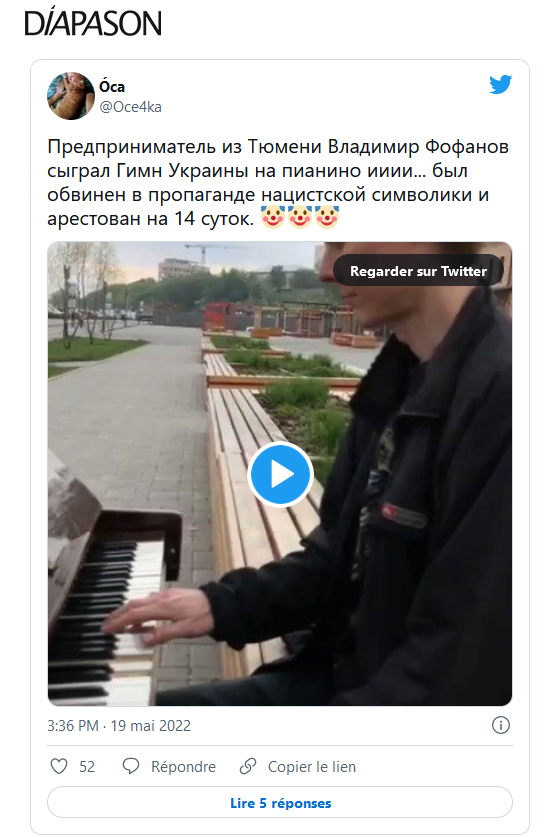Click Copier le lien text

312,767
